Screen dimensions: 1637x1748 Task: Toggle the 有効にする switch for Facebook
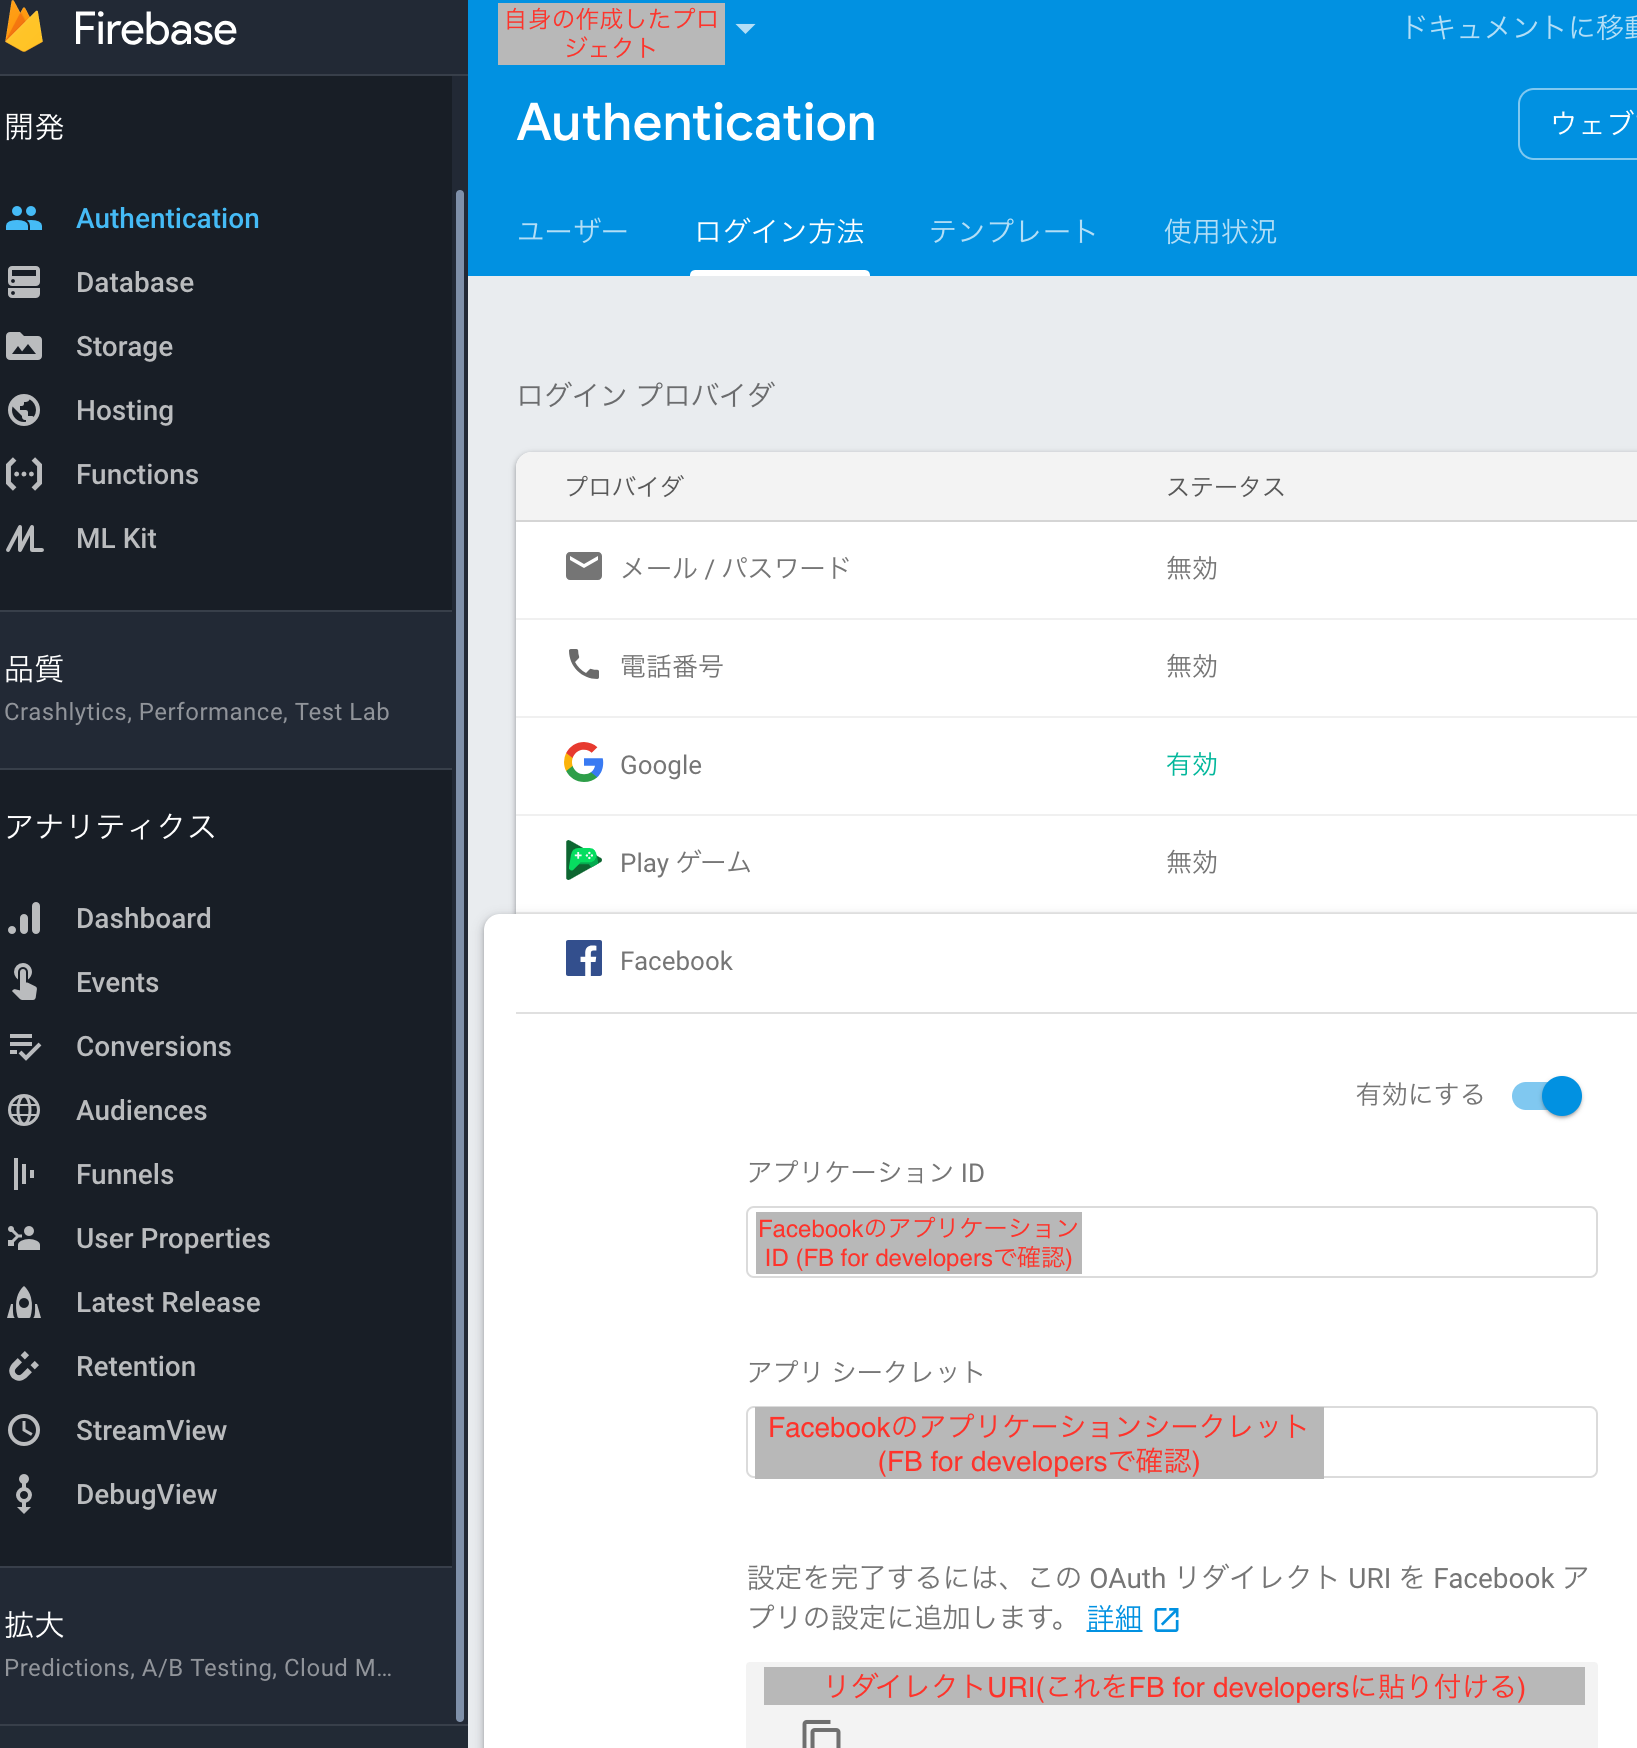(1547, 1096)
